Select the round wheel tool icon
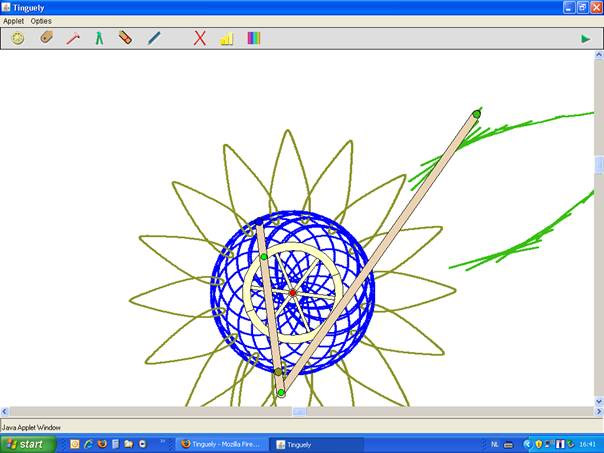Screen dimensions: 604x453 [x=18, y=38]
